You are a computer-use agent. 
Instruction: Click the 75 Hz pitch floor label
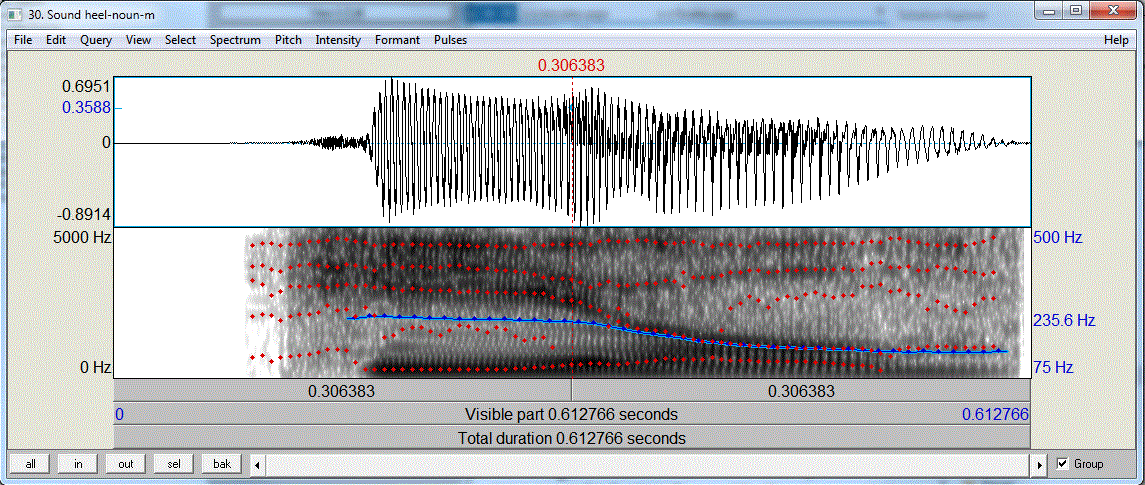[1053, 367]
